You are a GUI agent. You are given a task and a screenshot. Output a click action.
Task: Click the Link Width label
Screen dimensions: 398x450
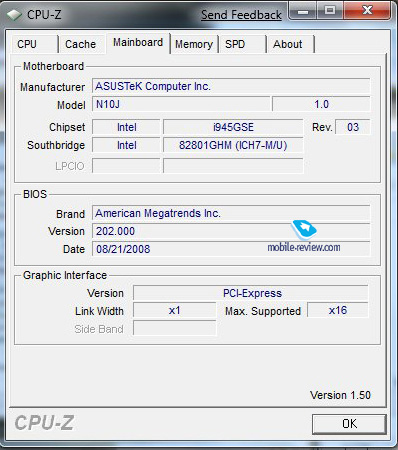[x=99, y=311]
